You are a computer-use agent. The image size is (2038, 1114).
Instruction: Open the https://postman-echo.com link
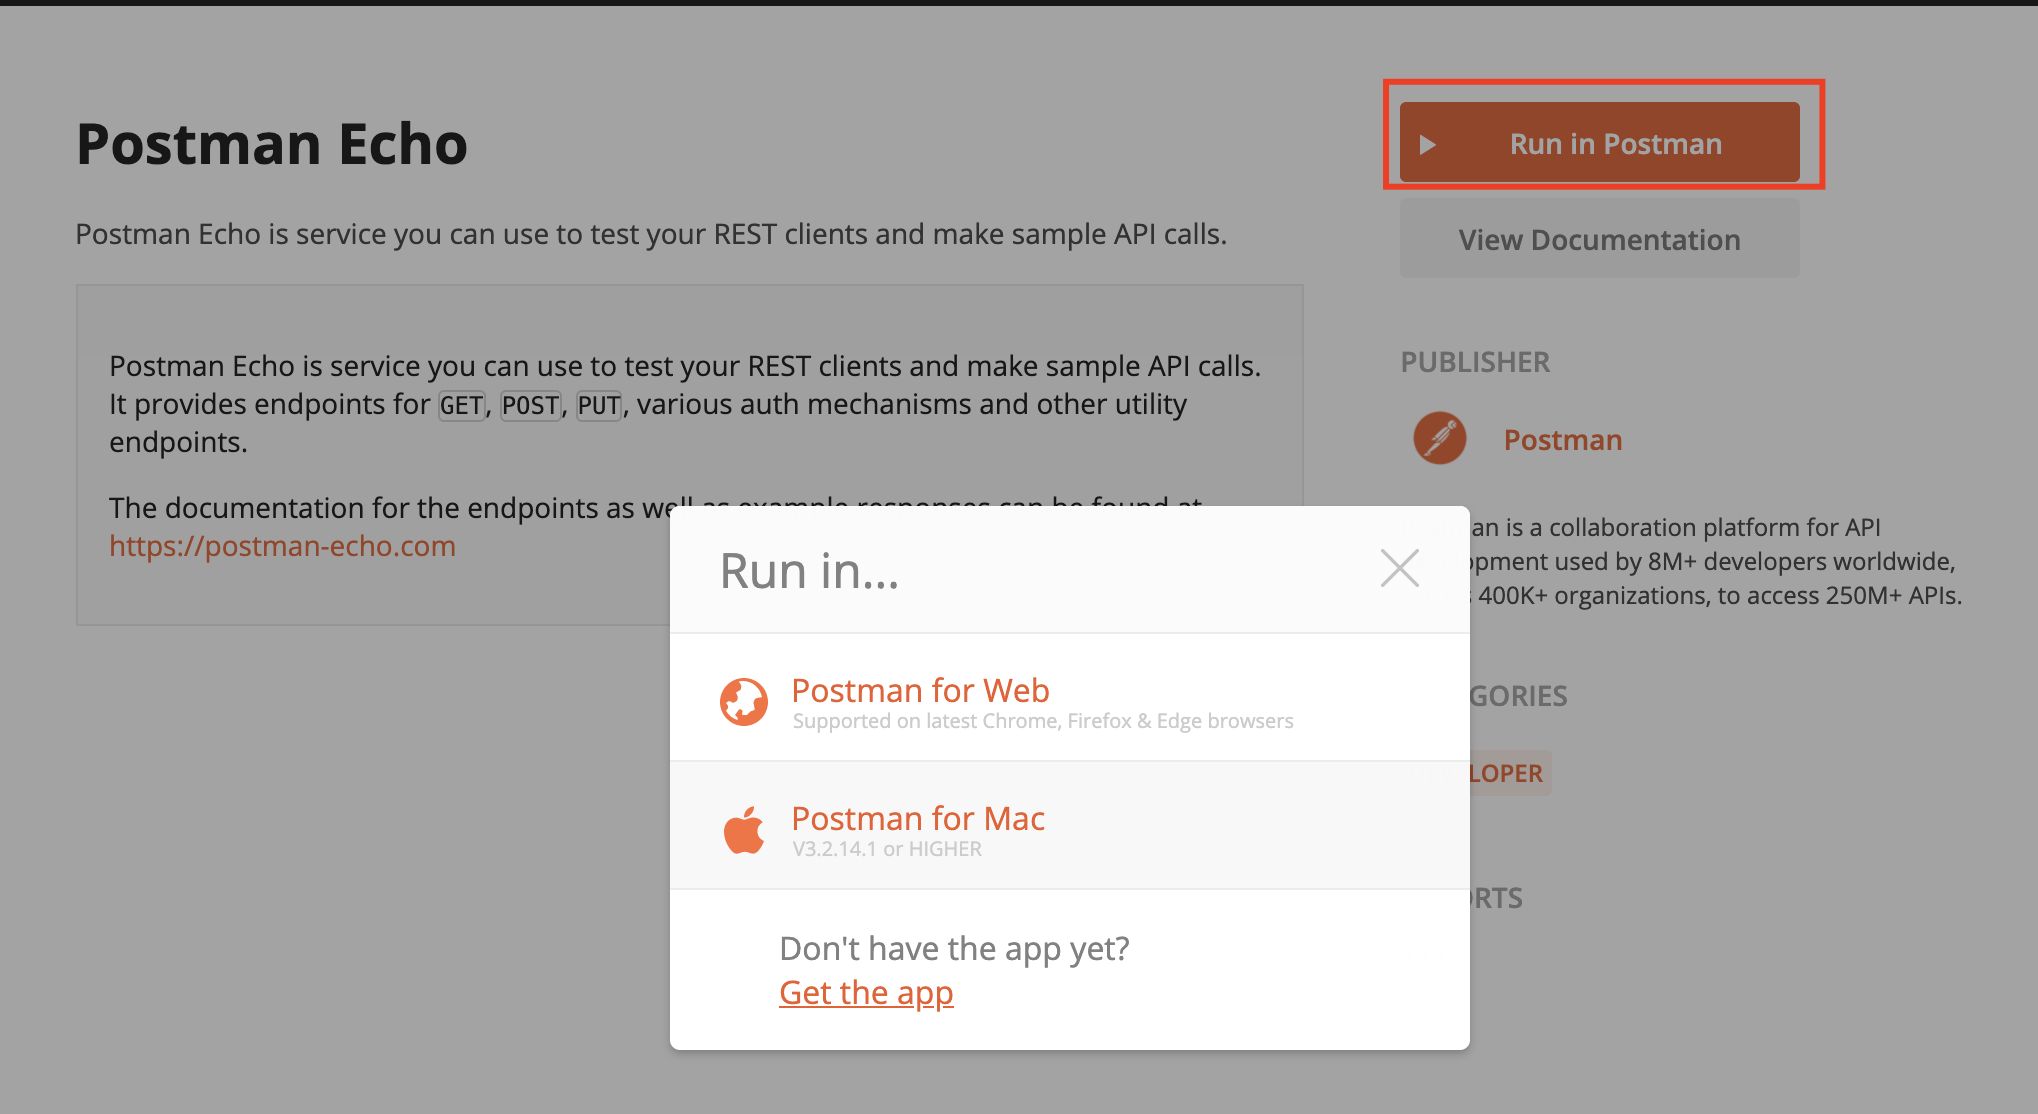pyautogui.click(x=282, y=546)
